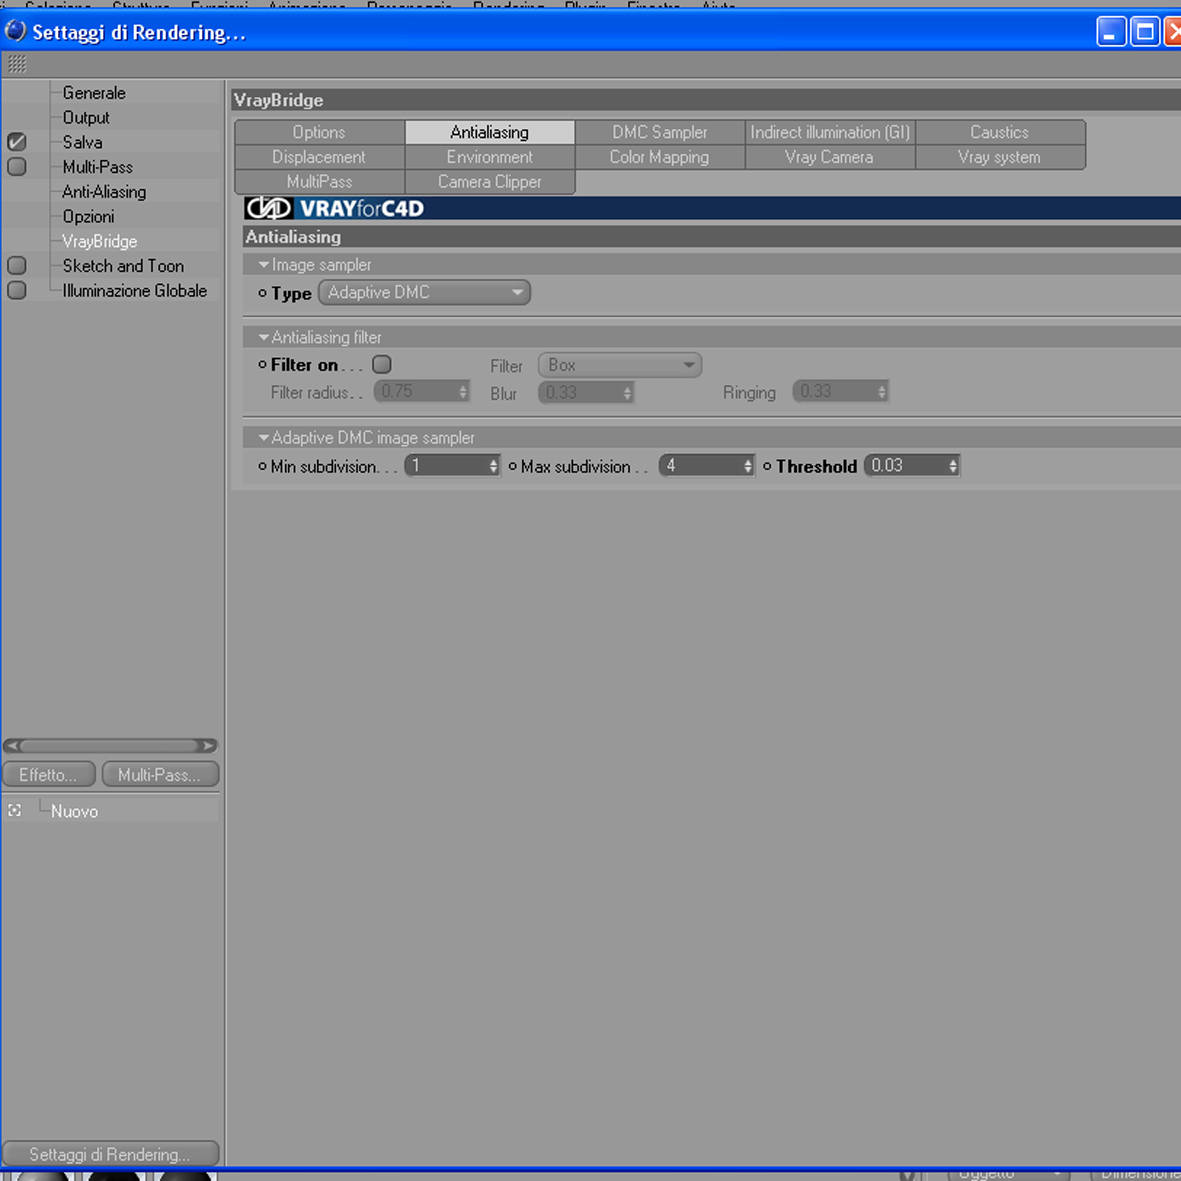1181x1181 pixels.
Task: Click the Filter radius stepper arrows
Action: coord(463,392)
